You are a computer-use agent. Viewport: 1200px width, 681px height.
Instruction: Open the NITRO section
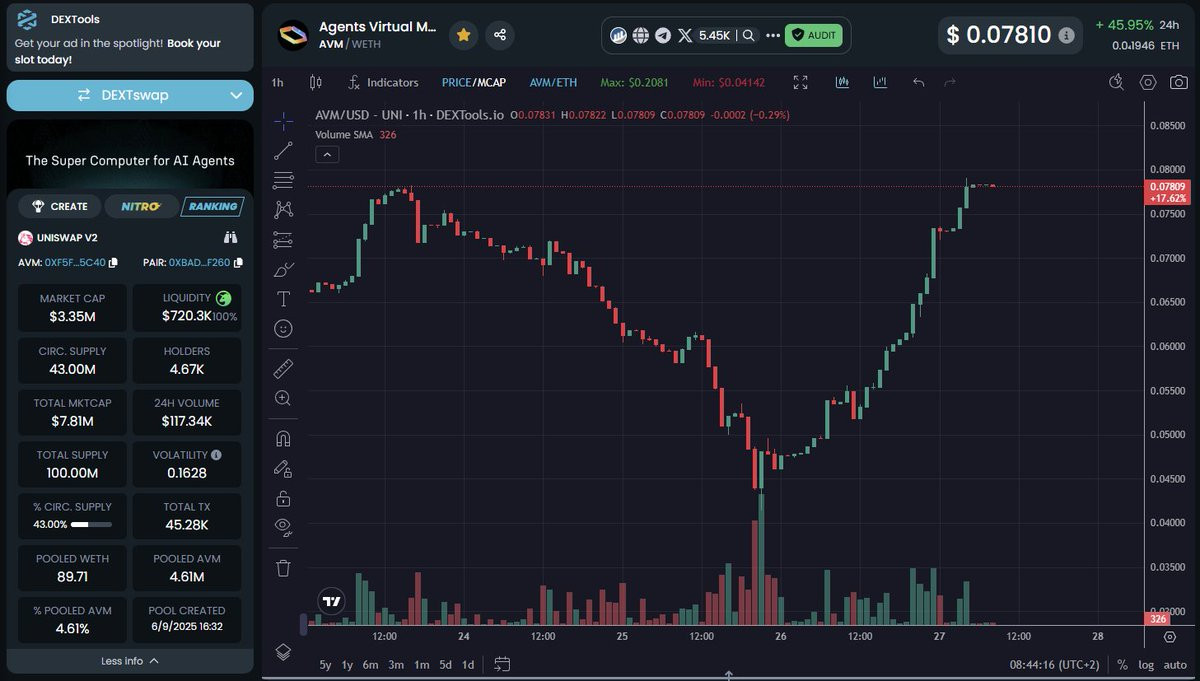(x=140, y=206)
